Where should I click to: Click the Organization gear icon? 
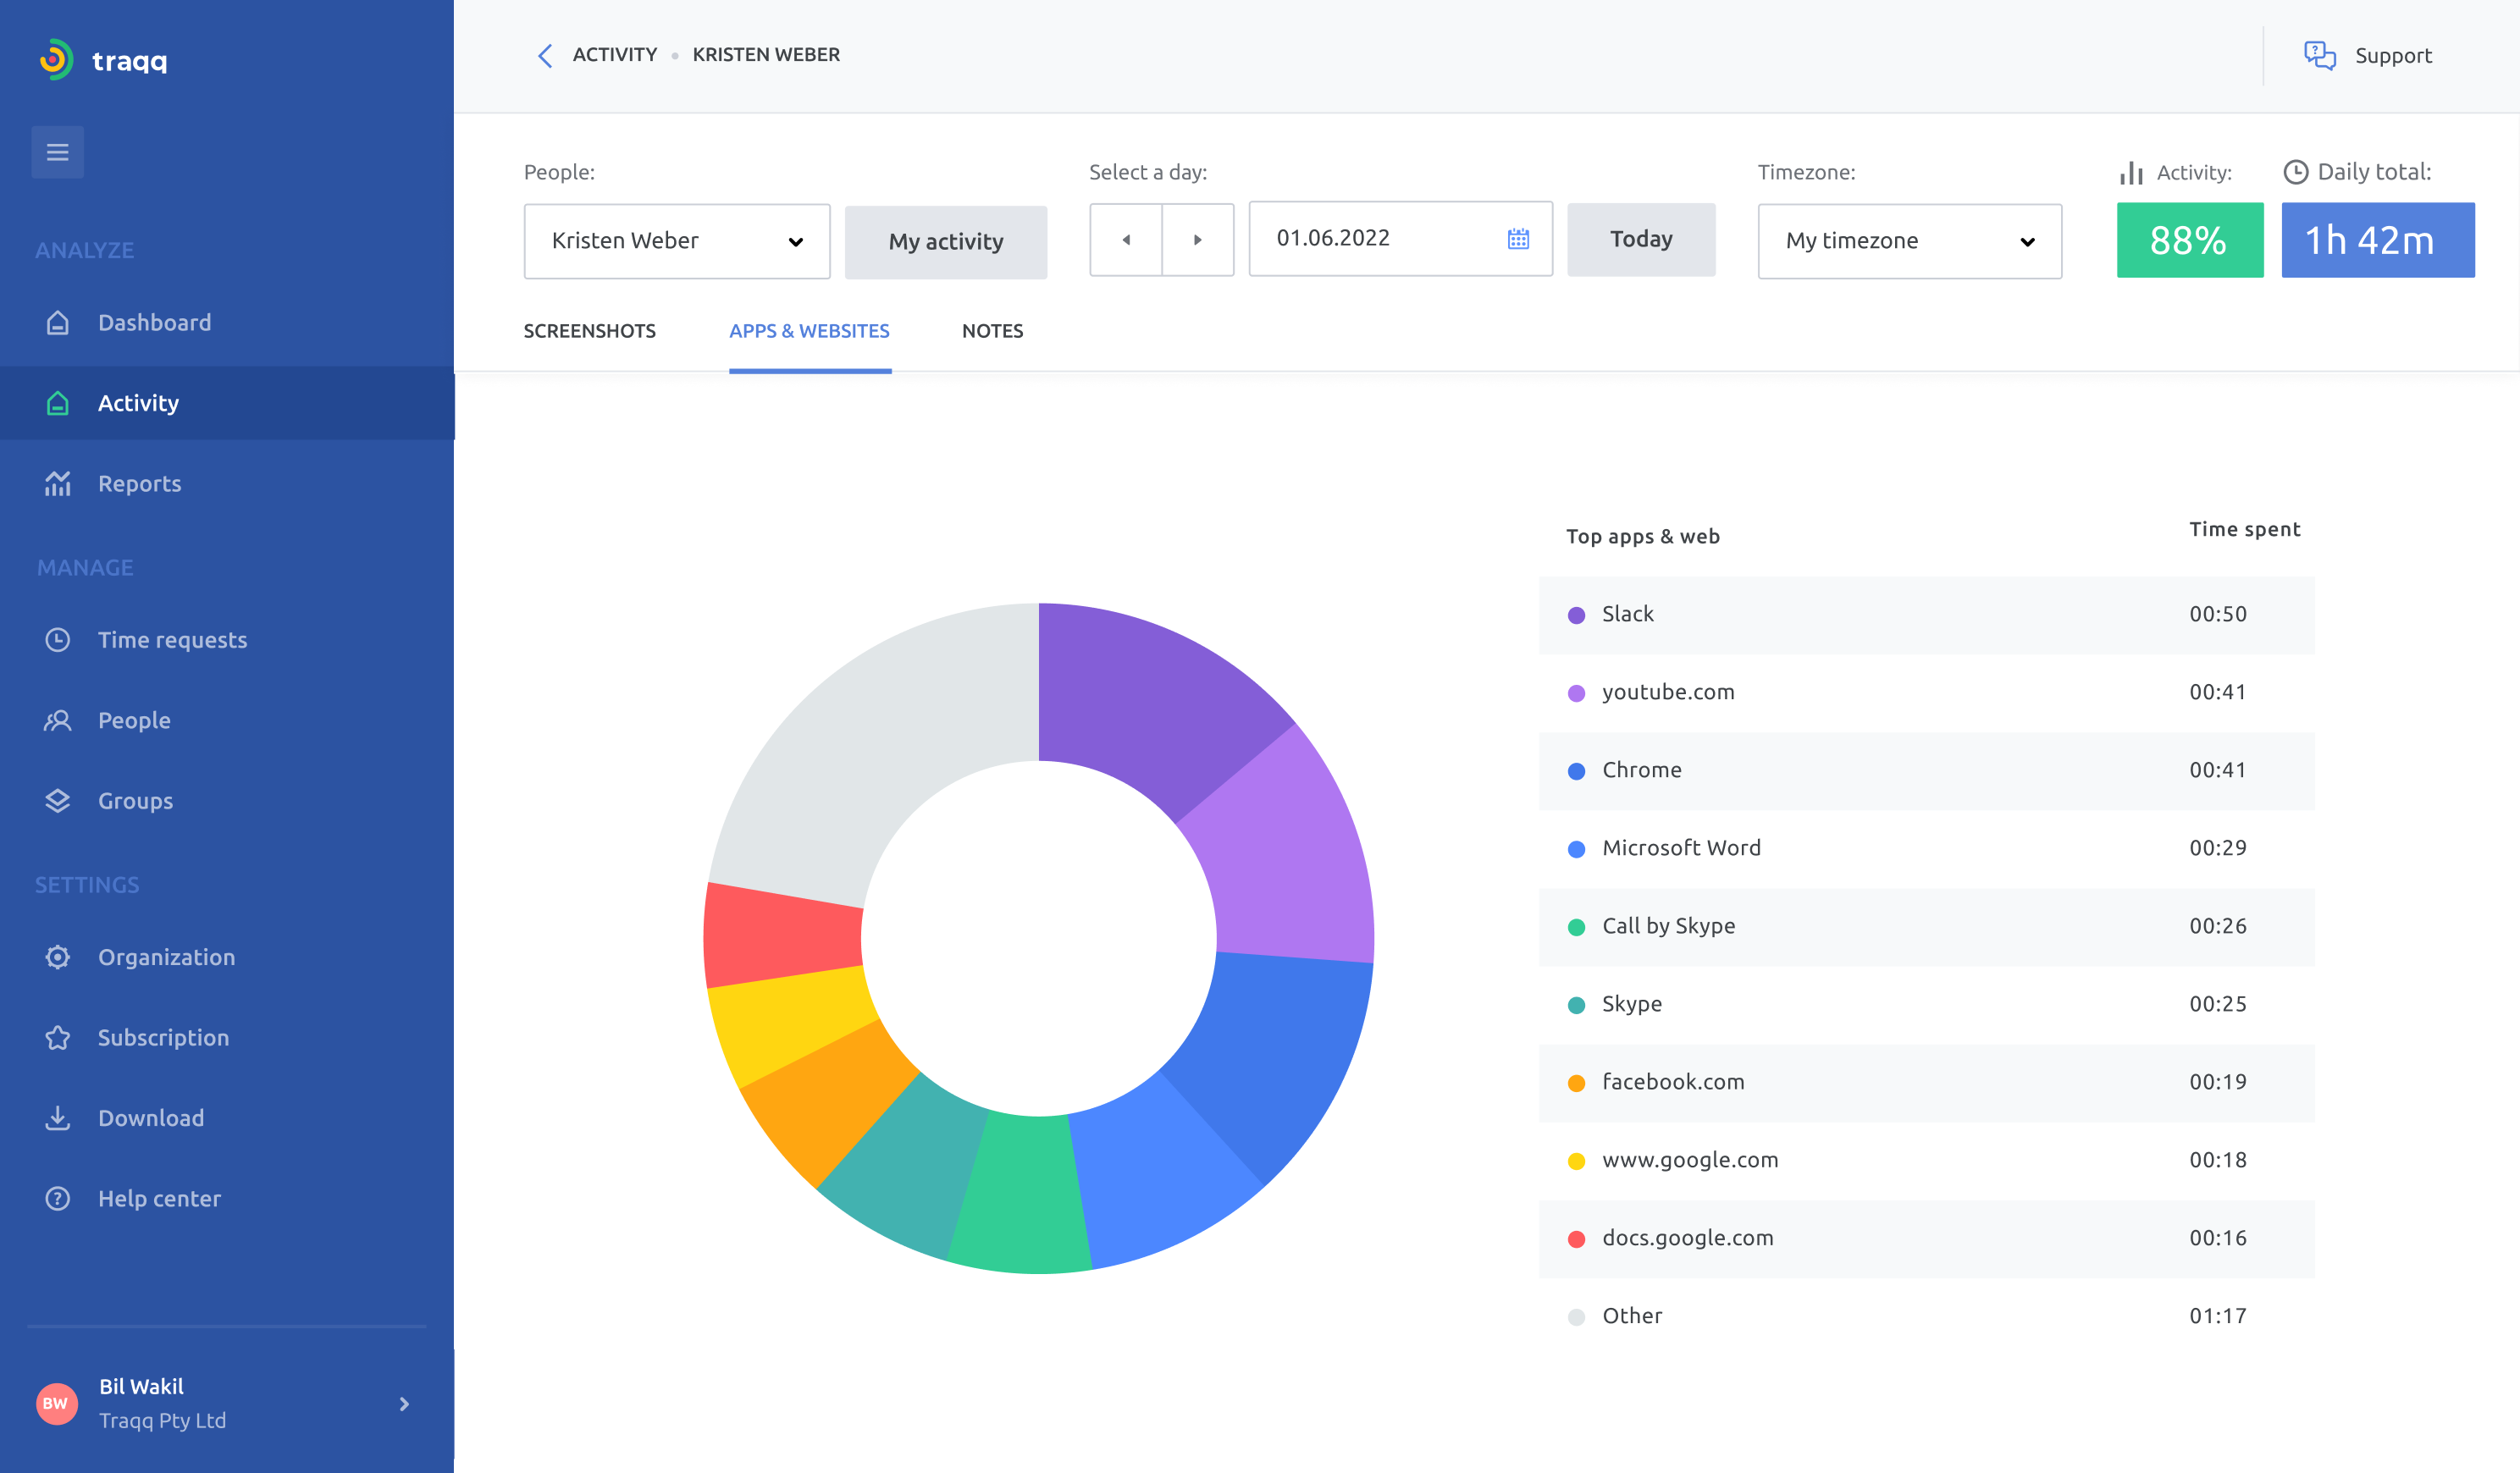[58, 957]
